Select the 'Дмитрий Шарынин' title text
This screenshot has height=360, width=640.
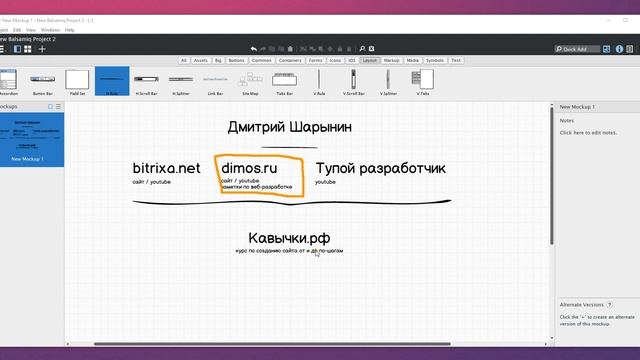point(290,127)
